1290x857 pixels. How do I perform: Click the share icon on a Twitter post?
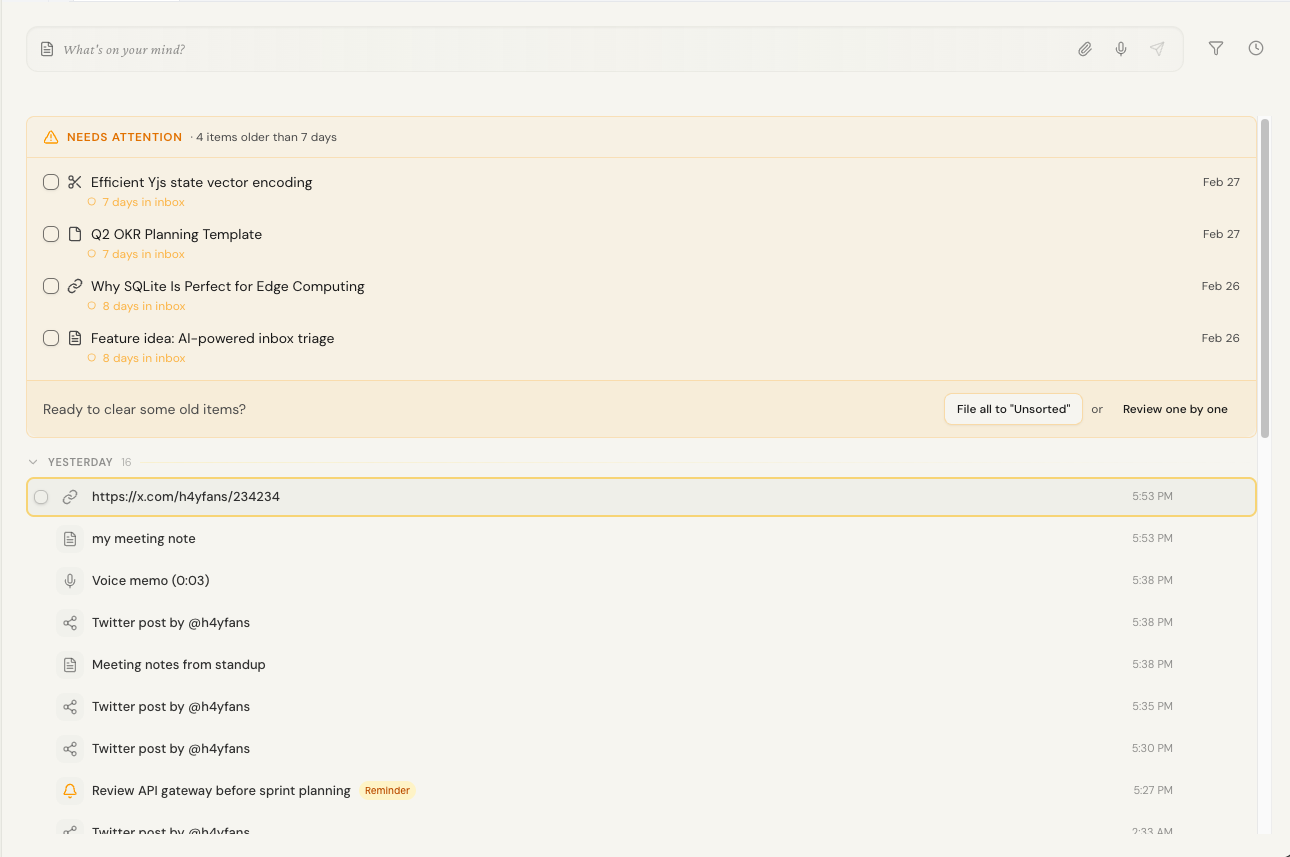(70, 622)
